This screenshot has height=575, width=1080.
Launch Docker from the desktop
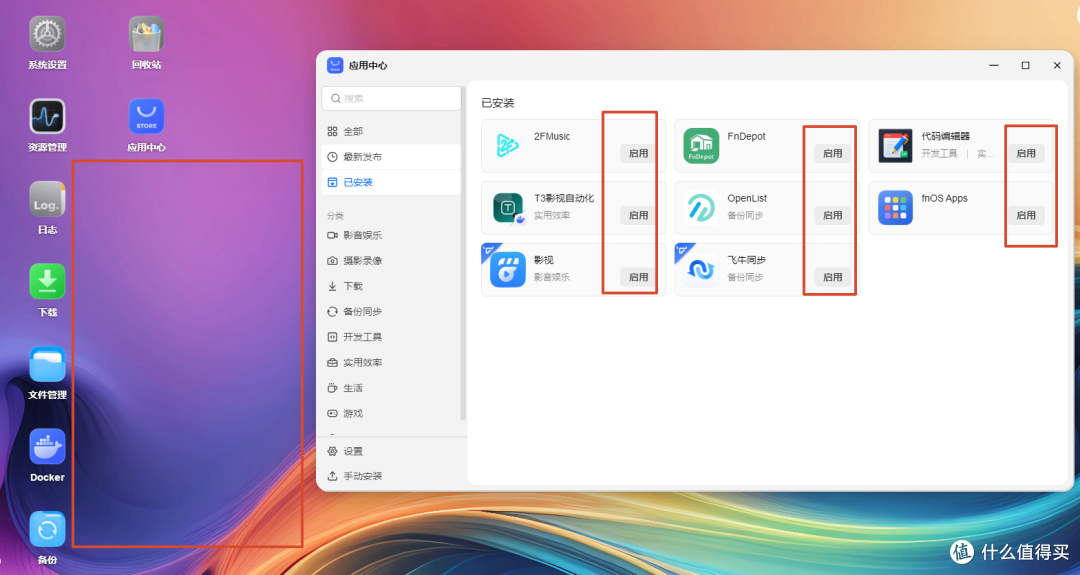48,447
